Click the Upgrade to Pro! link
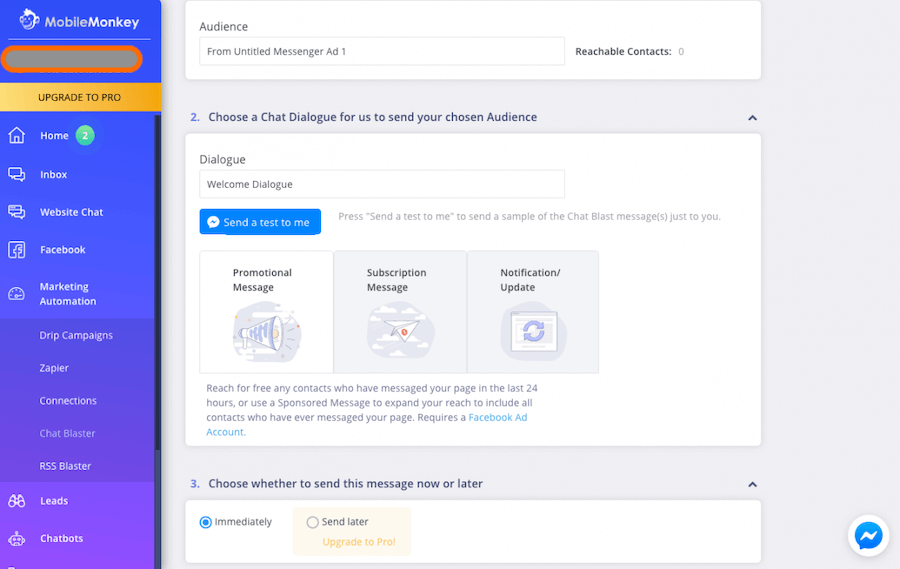This screenshot has height=569, width=900. click(359, 542)
